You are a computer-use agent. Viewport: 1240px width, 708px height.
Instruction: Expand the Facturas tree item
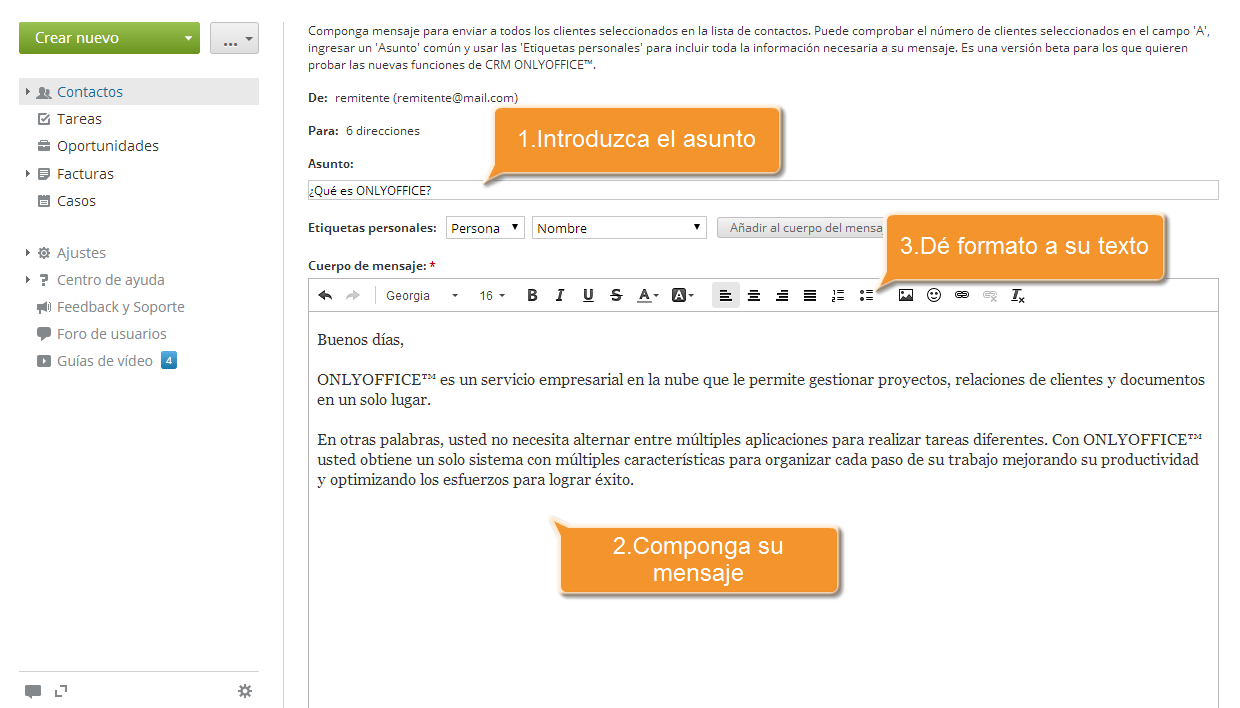coord(28,174)
